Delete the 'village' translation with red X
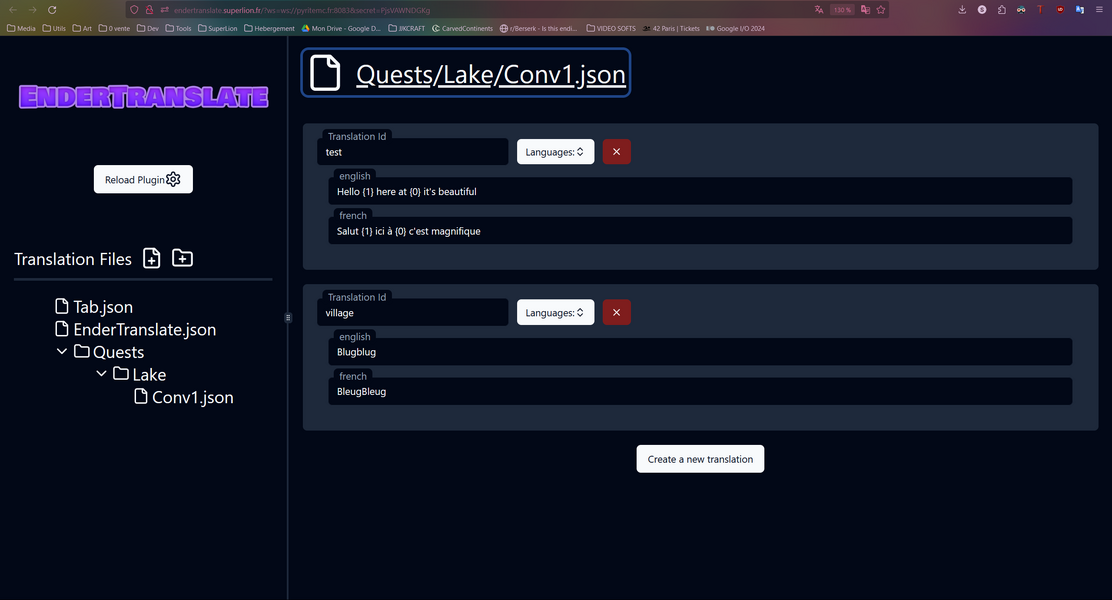The image size is (1112, 600). pyautogui.click(x=616, y=313)
